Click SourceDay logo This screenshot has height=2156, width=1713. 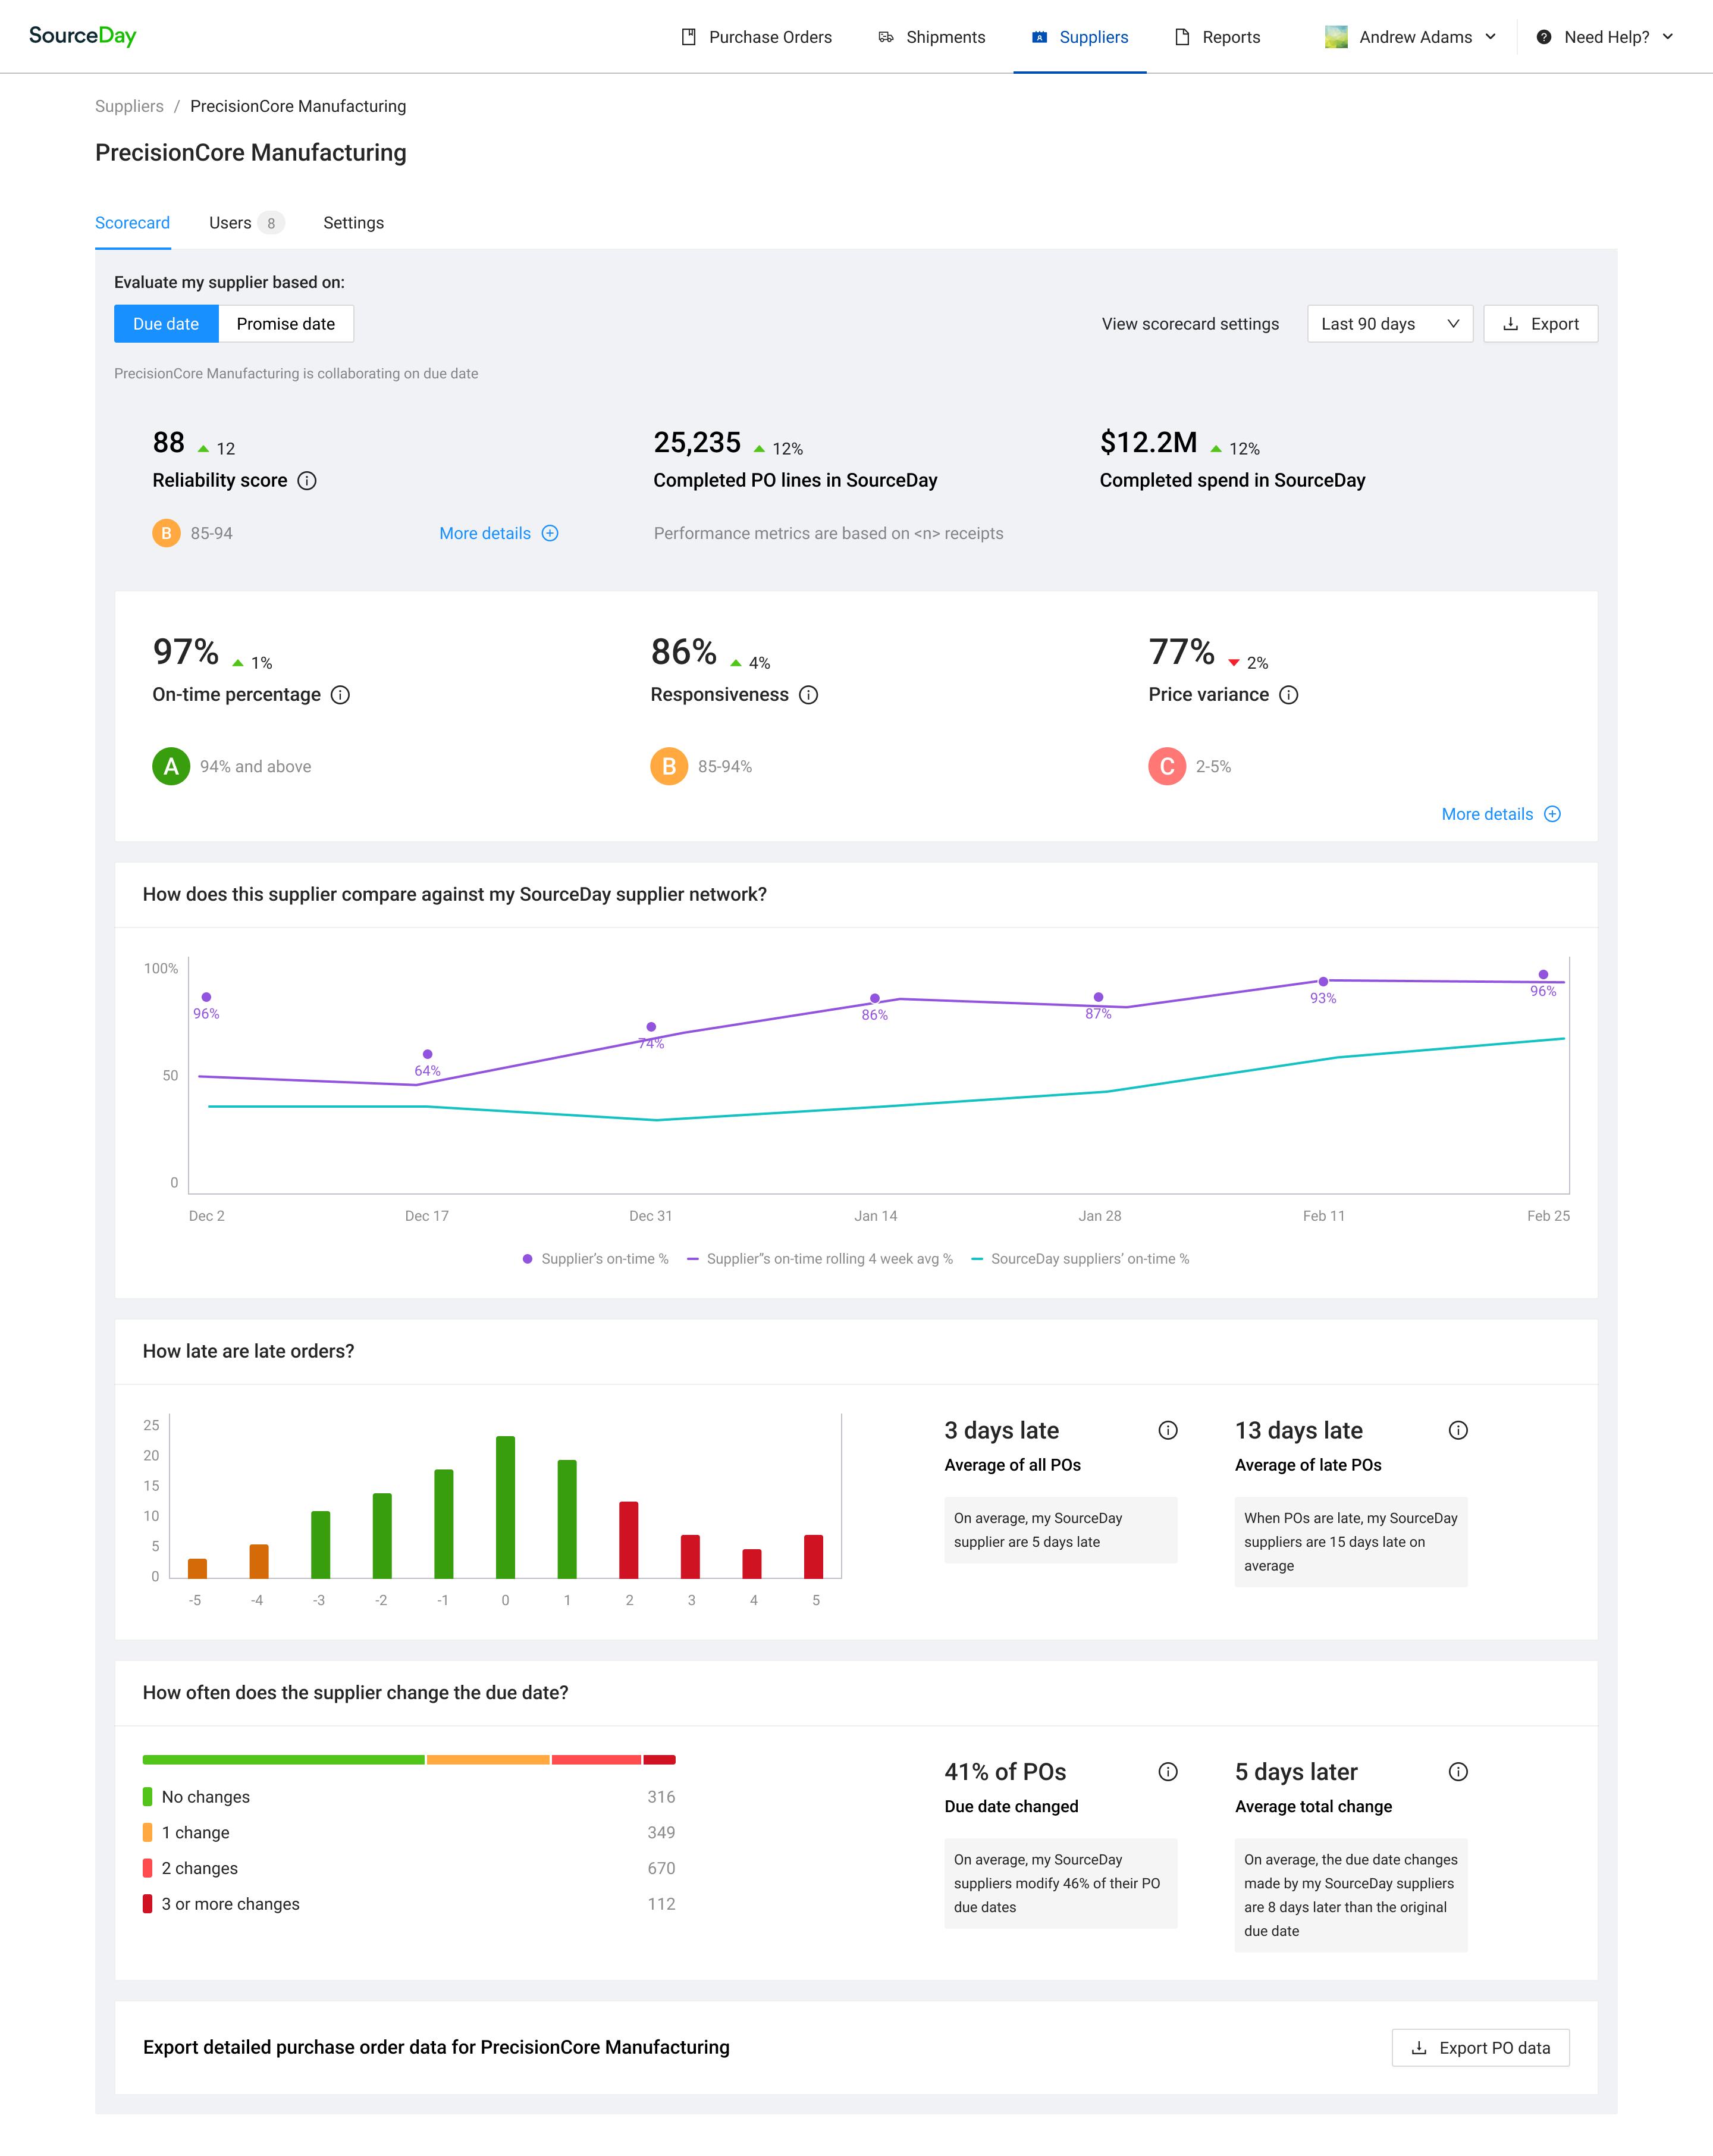point(82,36)
